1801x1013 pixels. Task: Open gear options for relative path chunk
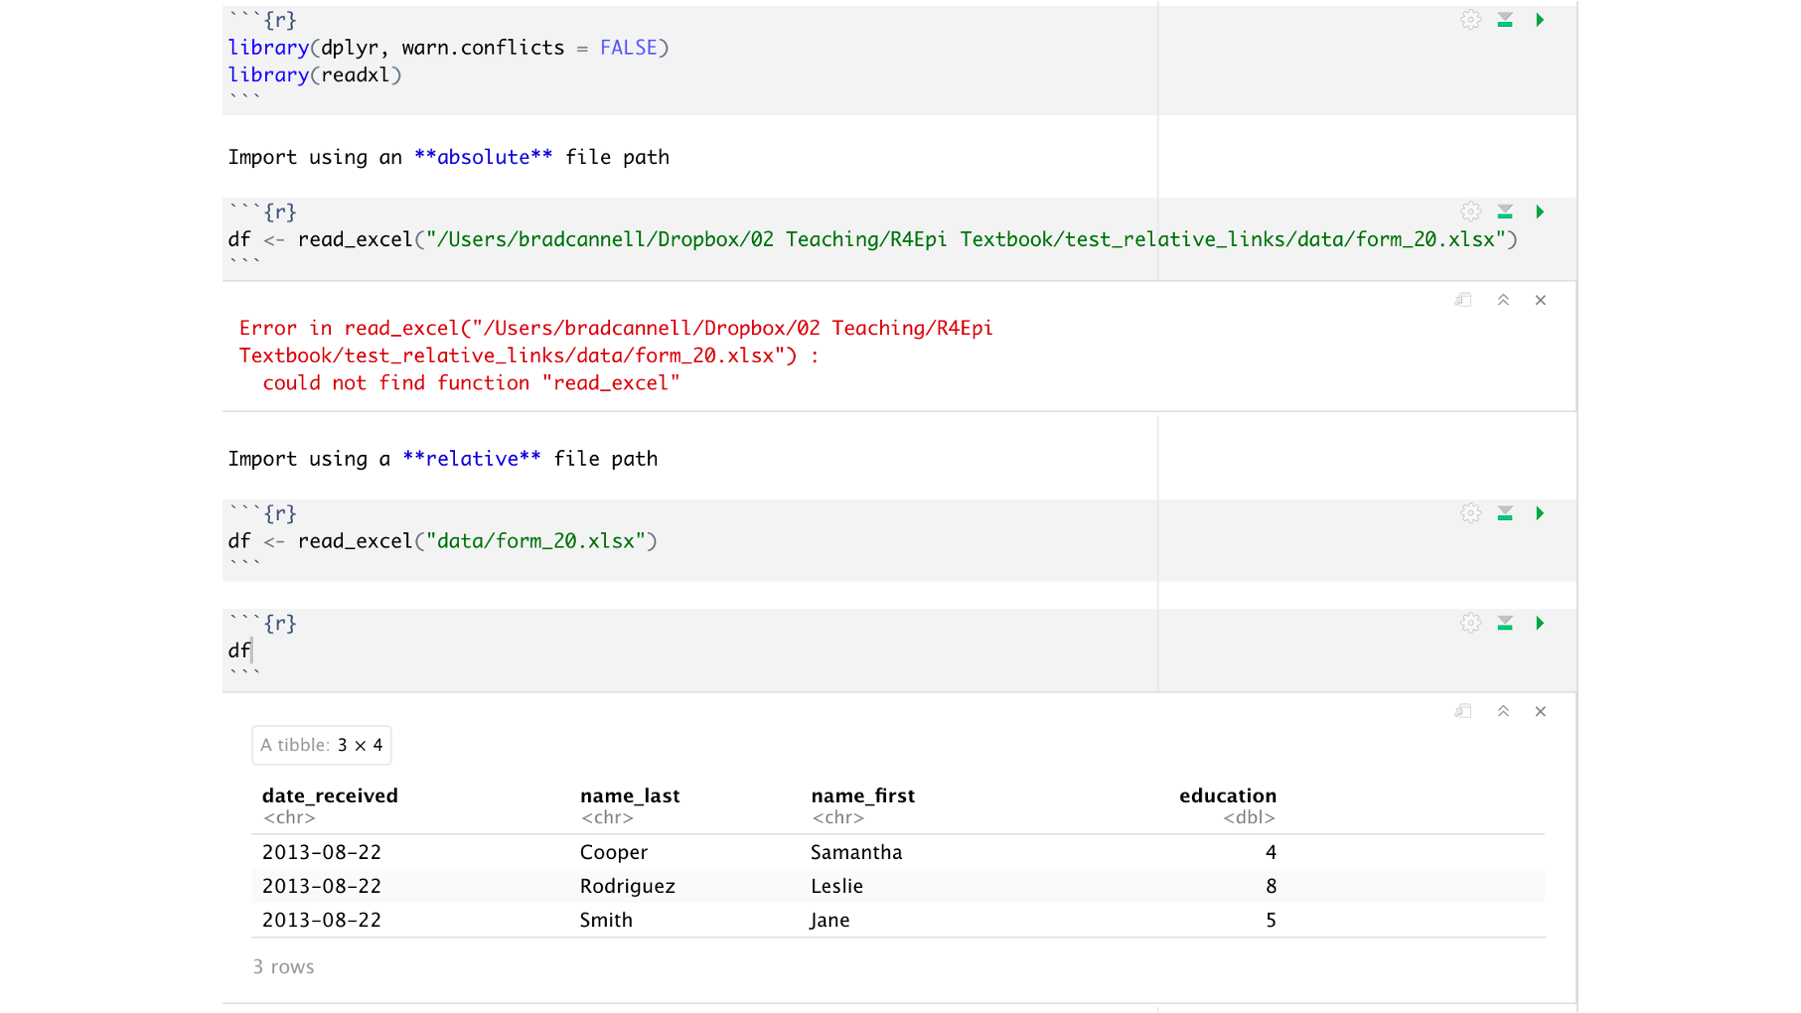pos(1470,513)
